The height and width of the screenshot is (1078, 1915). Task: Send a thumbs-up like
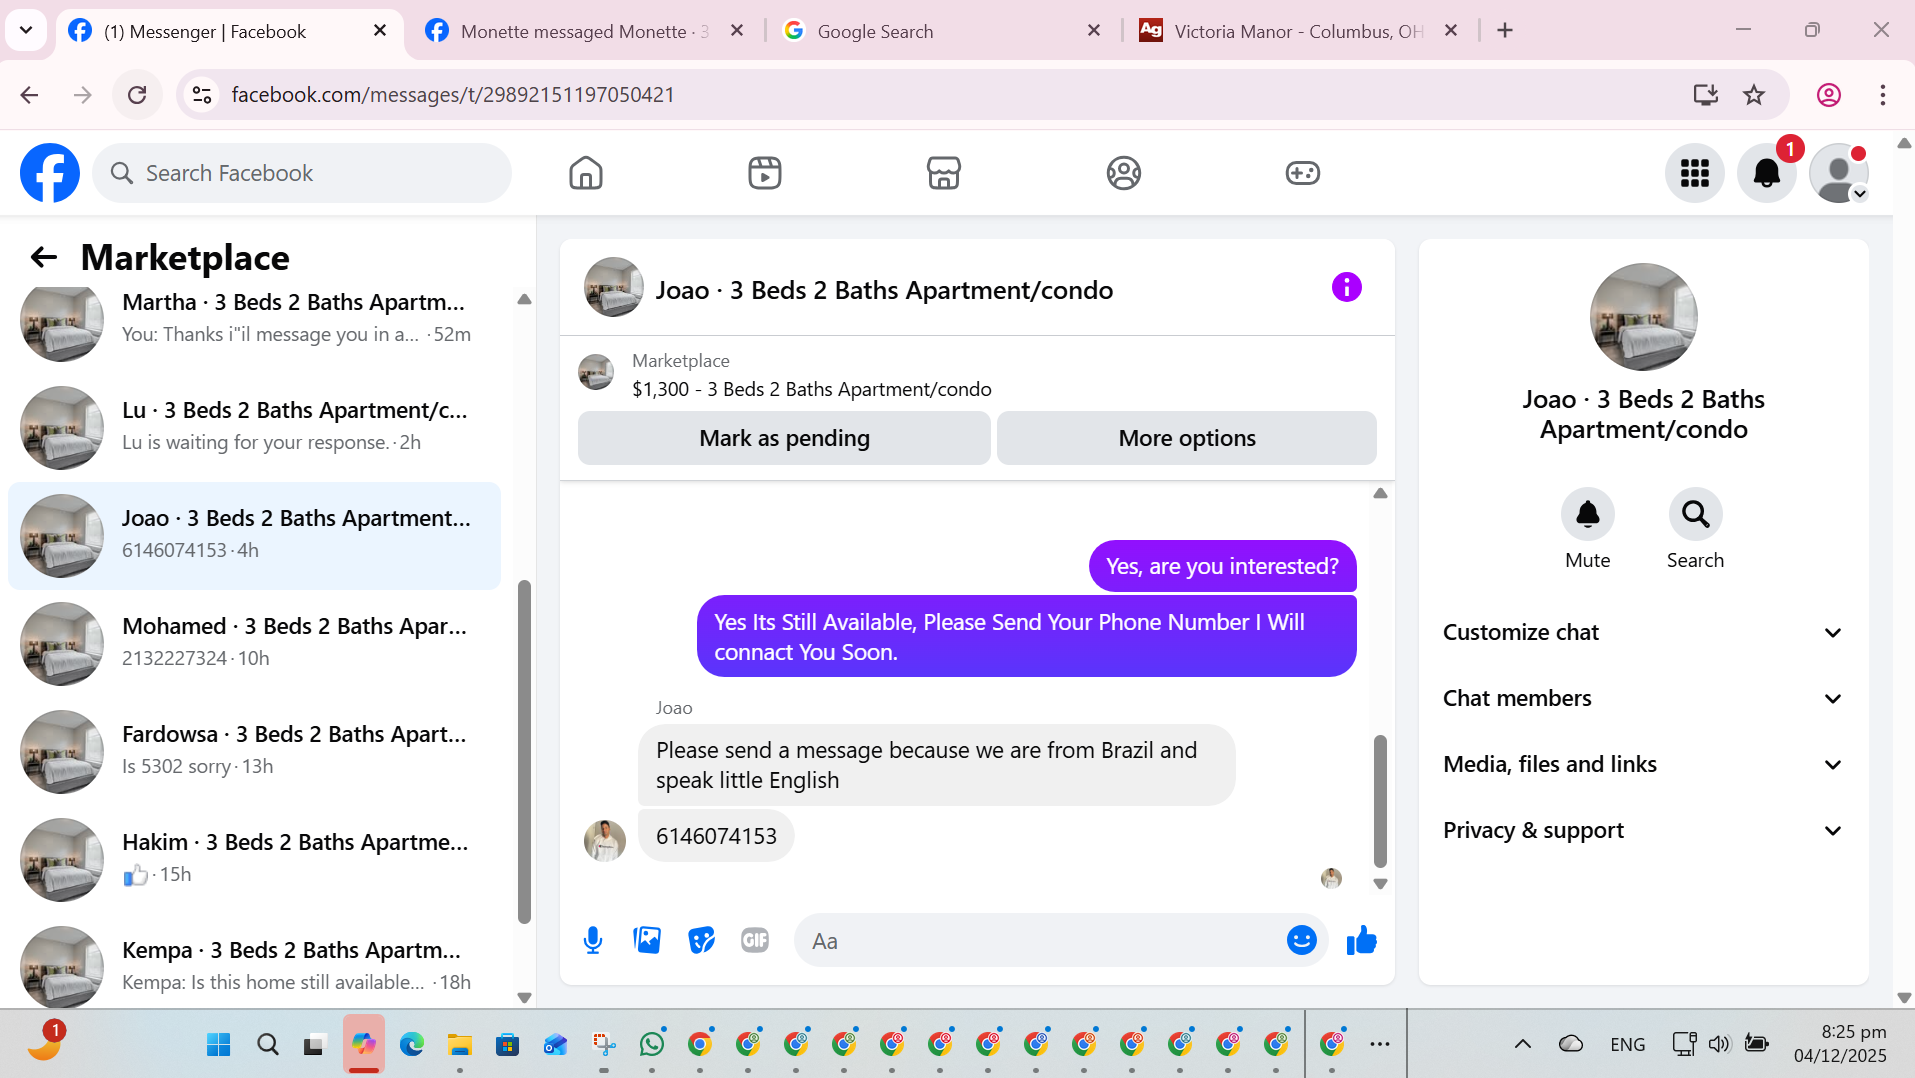point(1361,940)
